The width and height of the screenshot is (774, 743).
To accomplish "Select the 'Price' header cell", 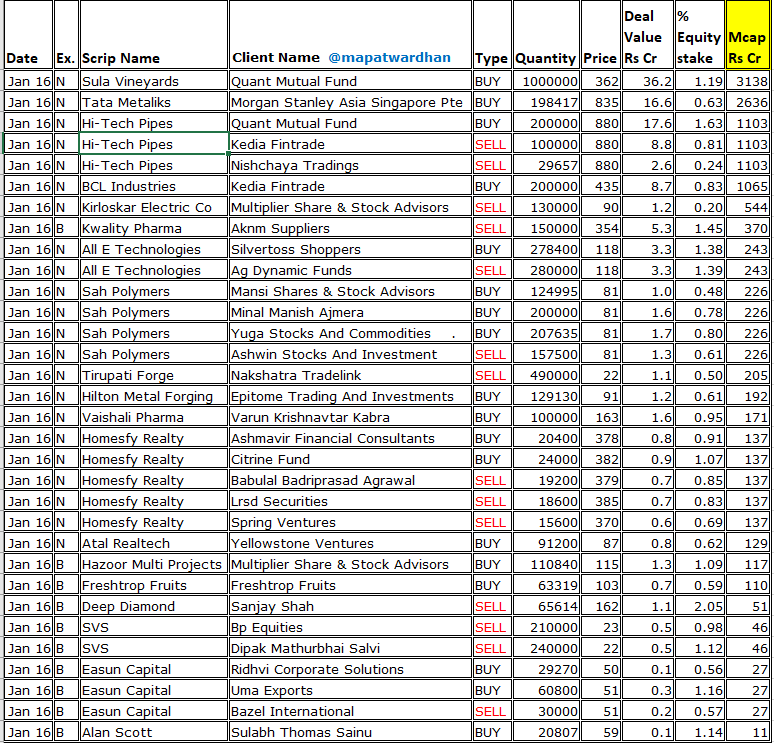I will pyautogui.click(x=601, y=35).
